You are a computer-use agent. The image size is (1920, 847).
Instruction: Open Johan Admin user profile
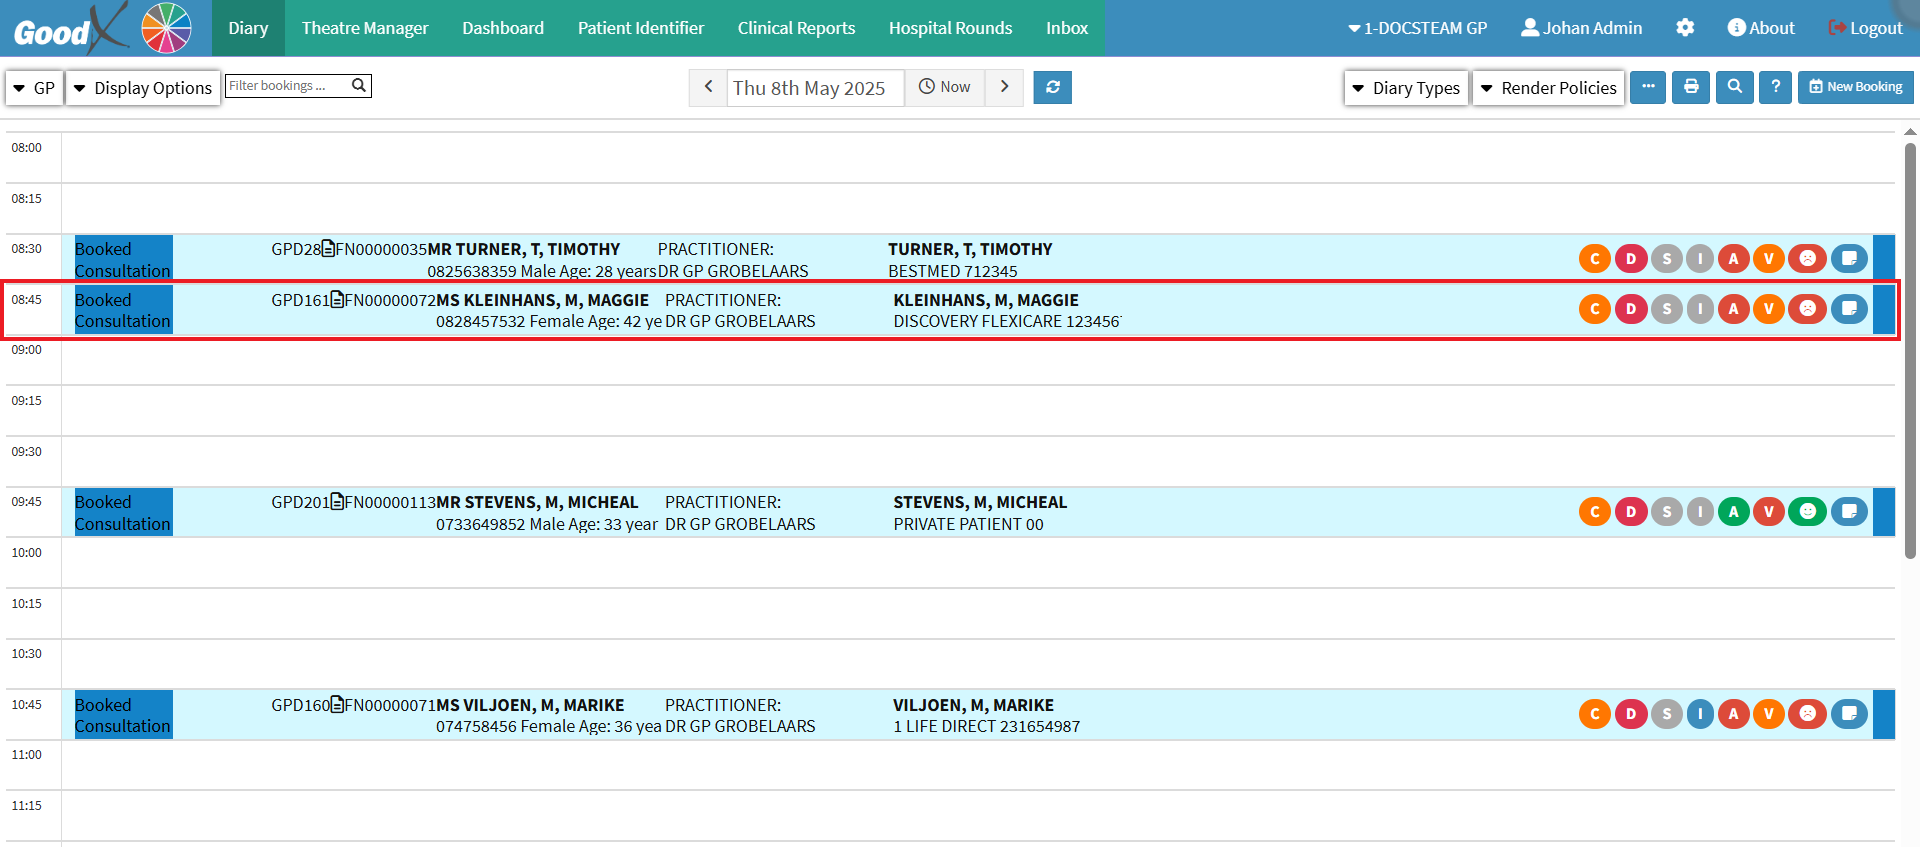click(1581, 28)
